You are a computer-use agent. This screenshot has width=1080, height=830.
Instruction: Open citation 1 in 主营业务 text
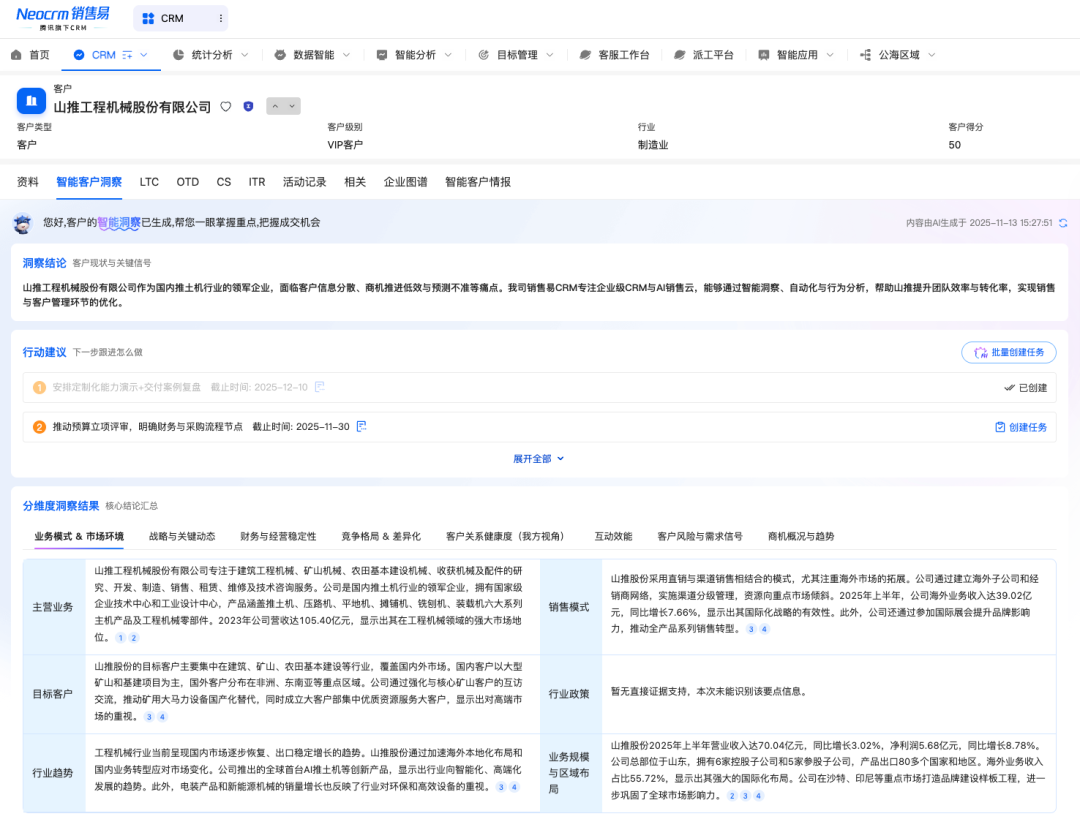[121, 638]
